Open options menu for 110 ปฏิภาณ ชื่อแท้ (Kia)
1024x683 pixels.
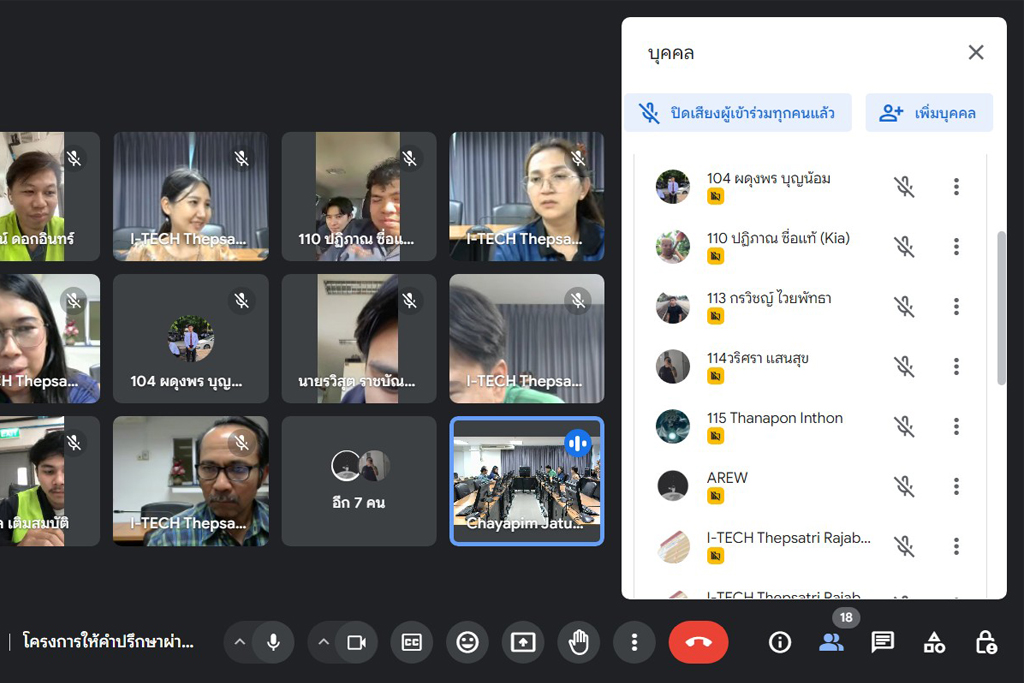[956, 247]
